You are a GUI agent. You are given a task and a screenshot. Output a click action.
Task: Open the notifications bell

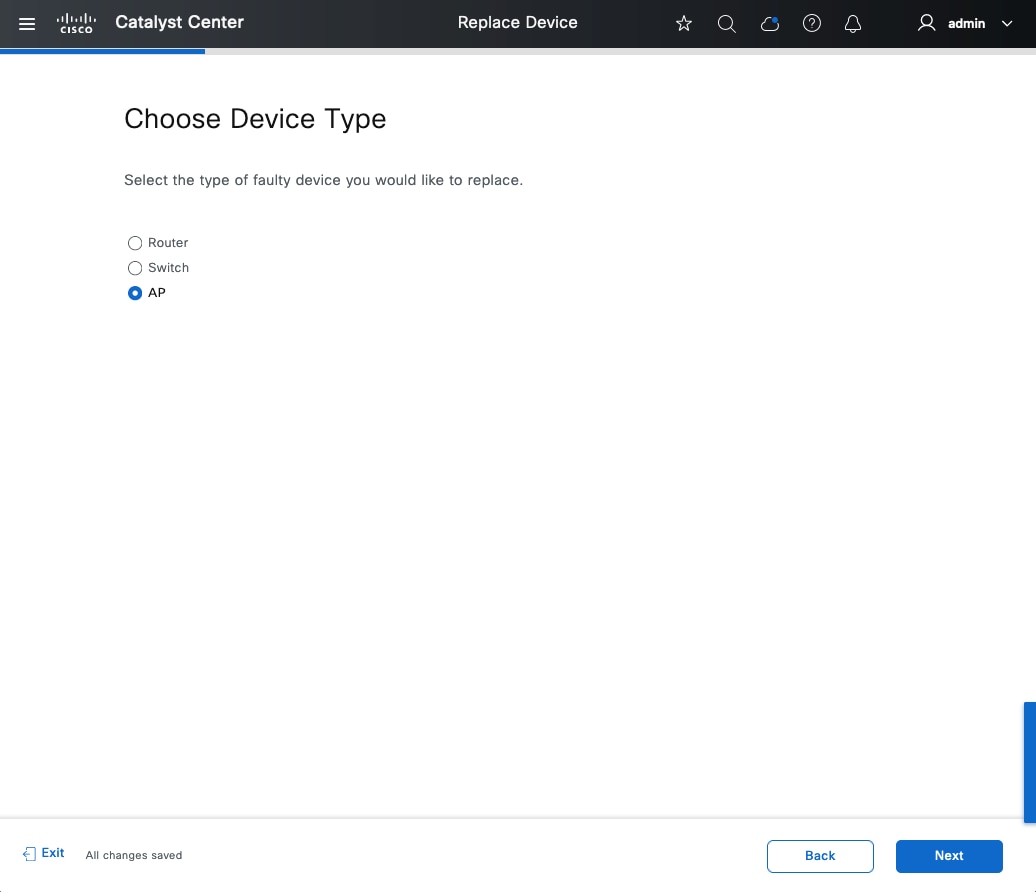click(x=853, y=23)
